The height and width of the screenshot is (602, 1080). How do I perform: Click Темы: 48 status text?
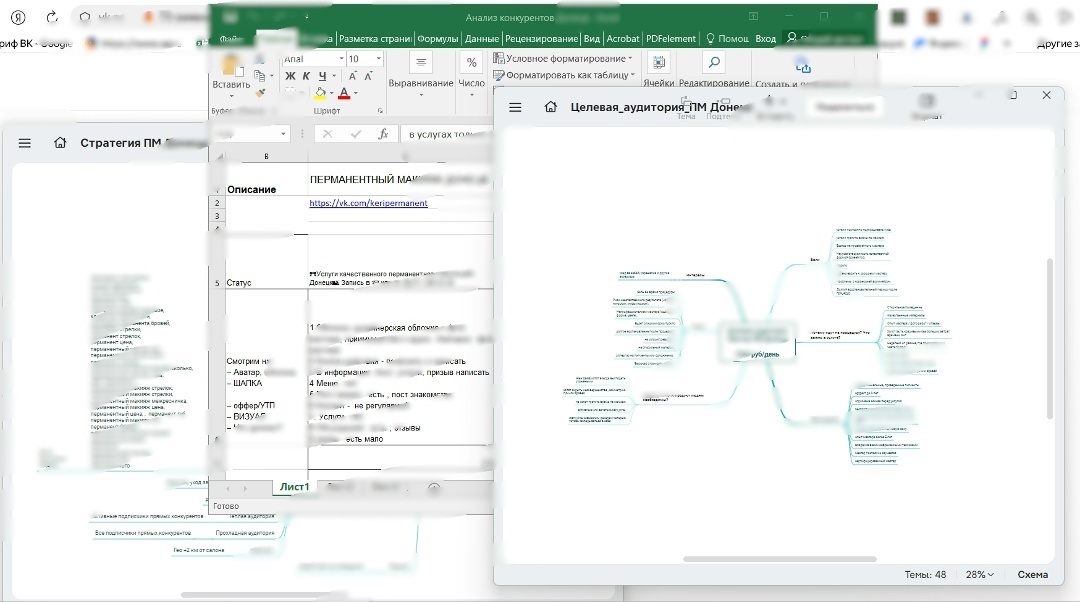click(x=925, y=574)
